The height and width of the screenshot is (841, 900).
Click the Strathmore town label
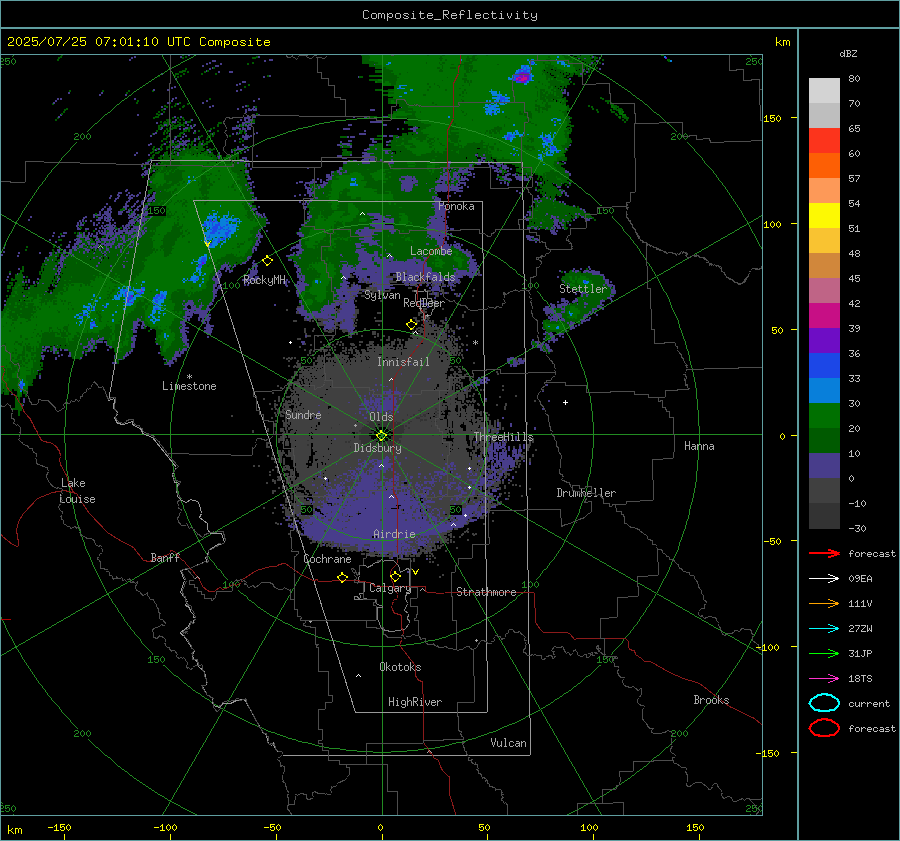[486, 592]
